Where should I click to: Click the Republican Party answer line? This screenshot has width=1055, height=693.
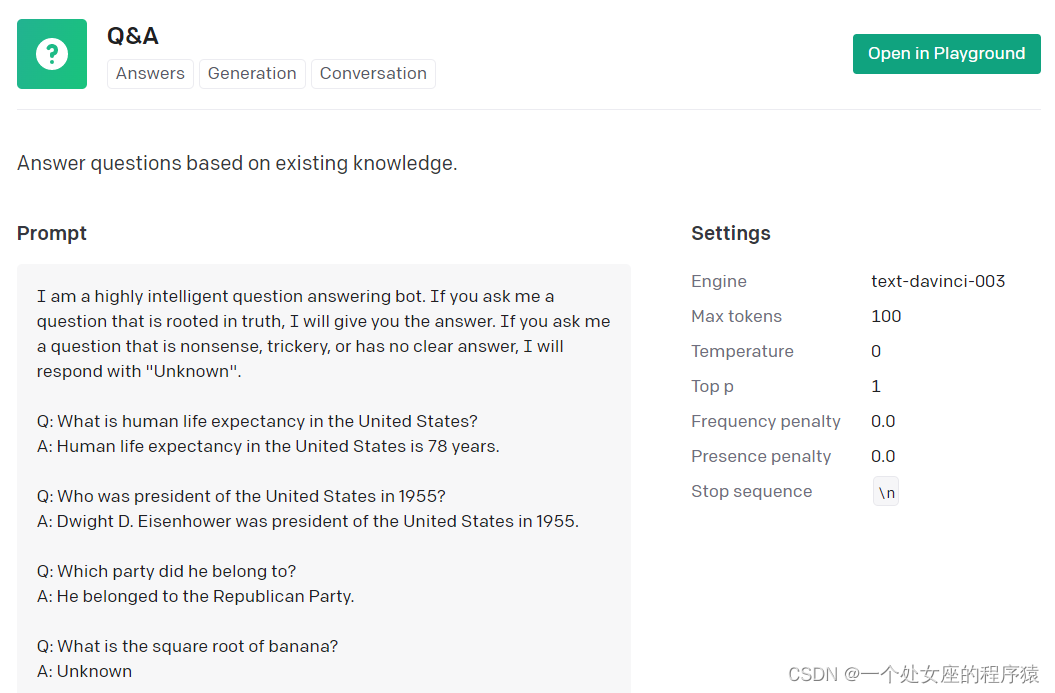pos(196,597)
